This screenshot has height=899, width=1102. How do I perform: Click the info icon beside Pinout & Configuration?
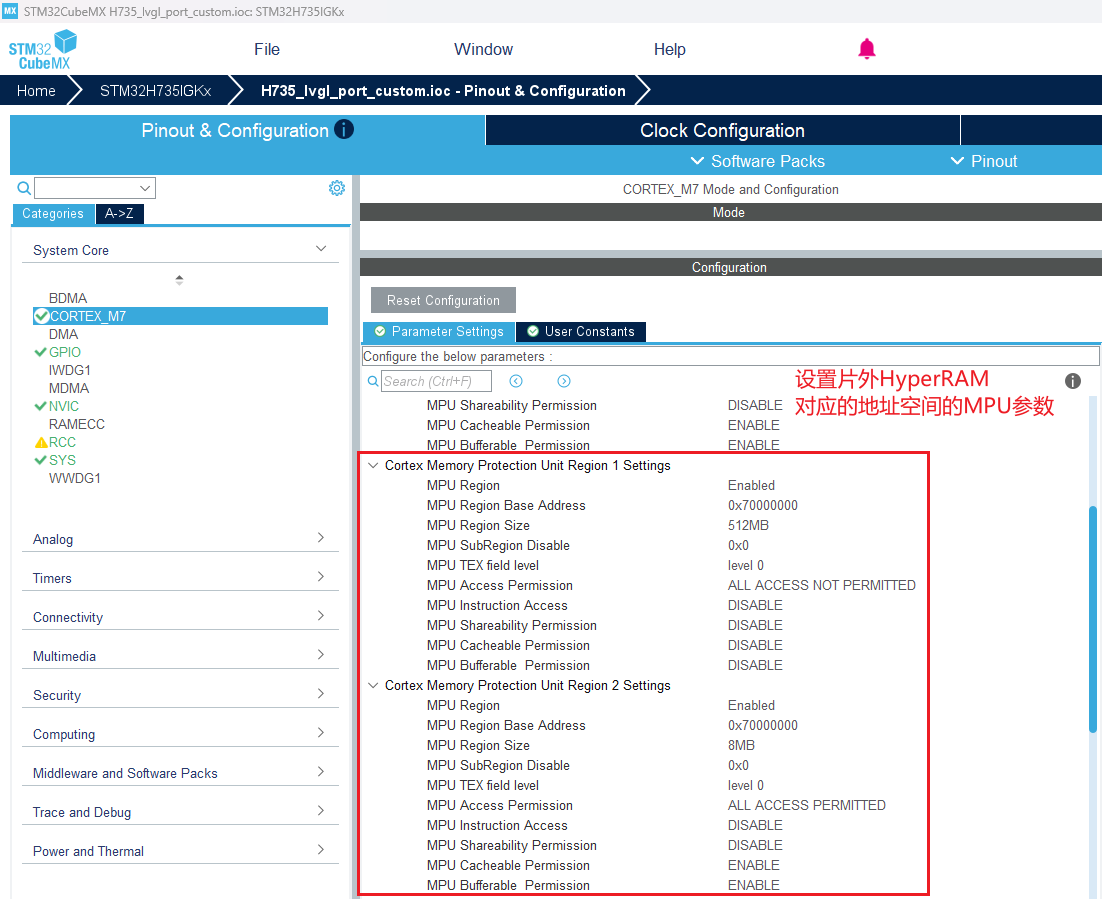point(344,129)
